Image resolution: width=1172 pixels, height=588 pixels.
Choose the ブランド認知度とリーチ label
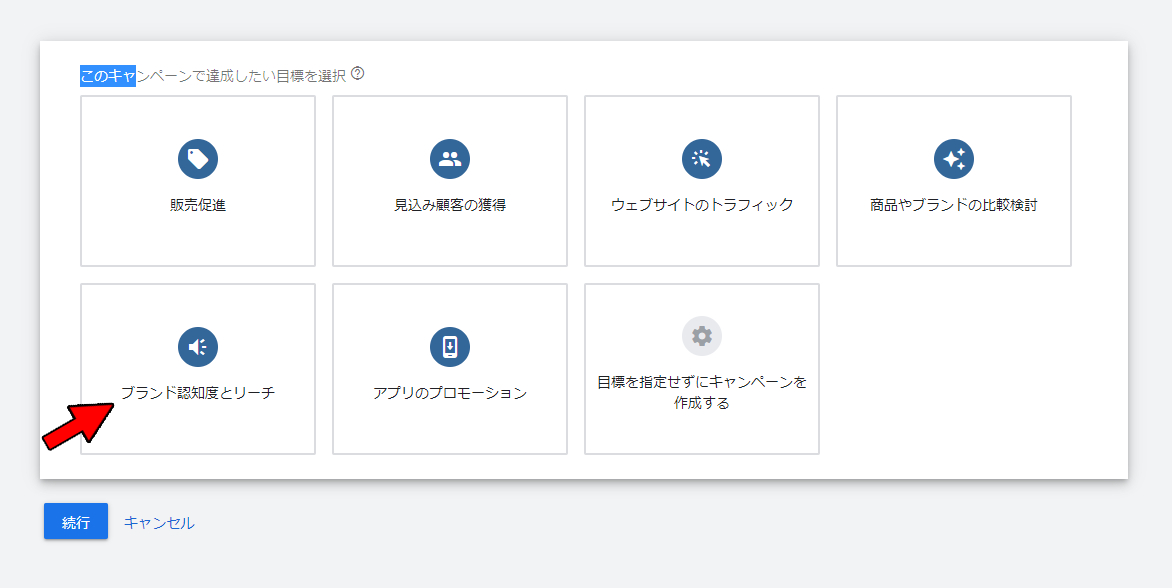[198, 393]
